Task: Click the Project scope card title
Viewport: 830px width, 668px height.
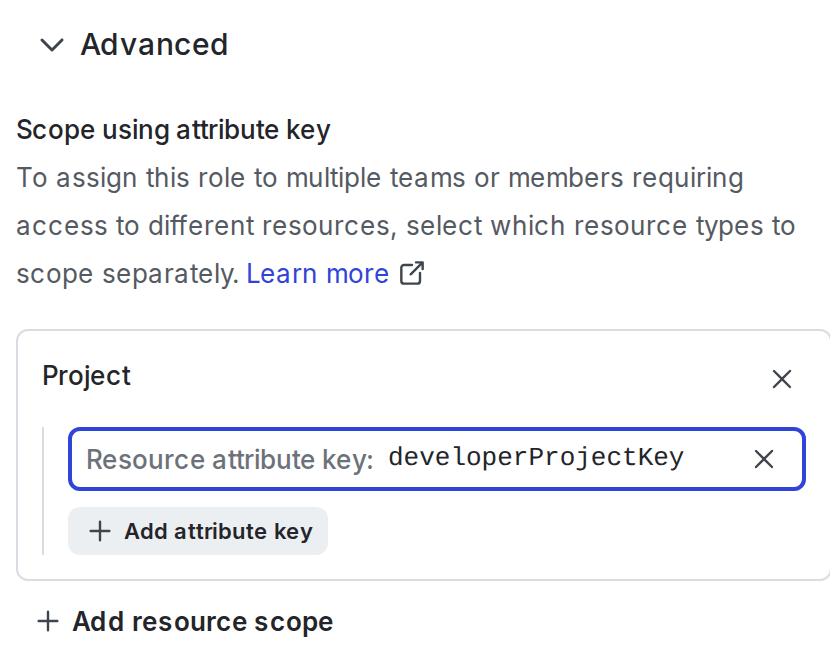Action: [x=86, y=376]
